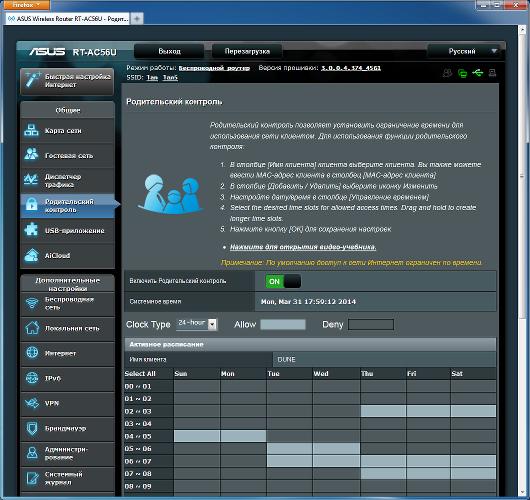Open VPN settings icon
Image resolution: width=530 pixels, height=500 pixels.
tap(32, 403)
